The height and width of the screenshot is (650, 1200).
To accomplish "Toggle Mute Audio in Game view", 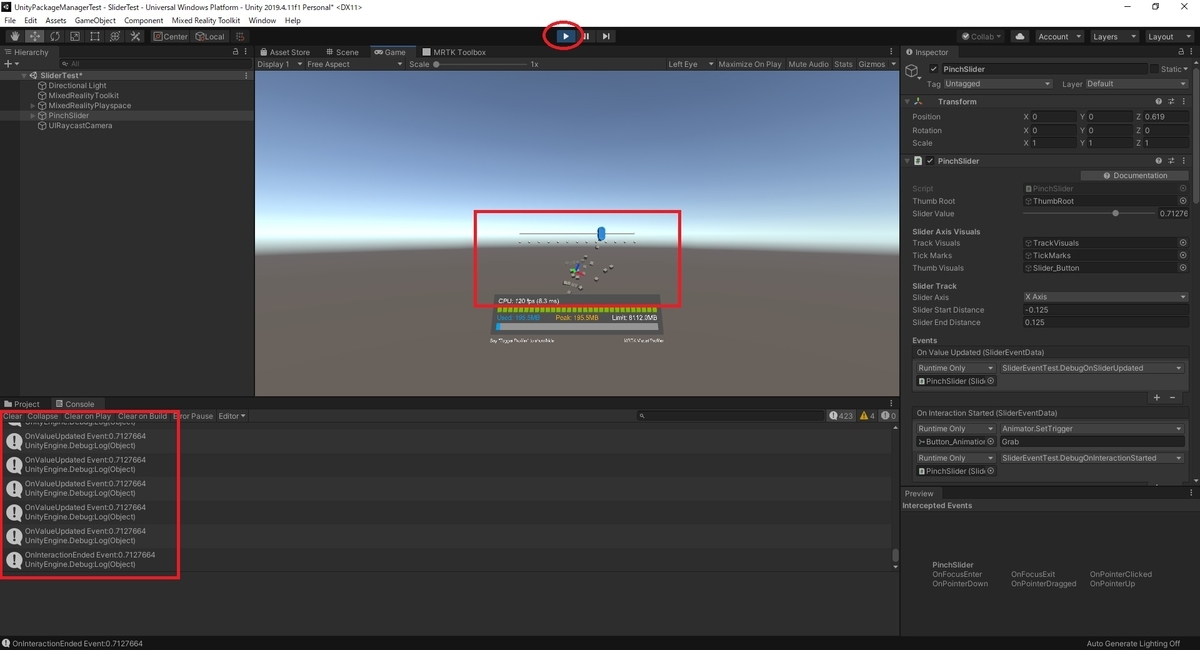I will point(808,64).
